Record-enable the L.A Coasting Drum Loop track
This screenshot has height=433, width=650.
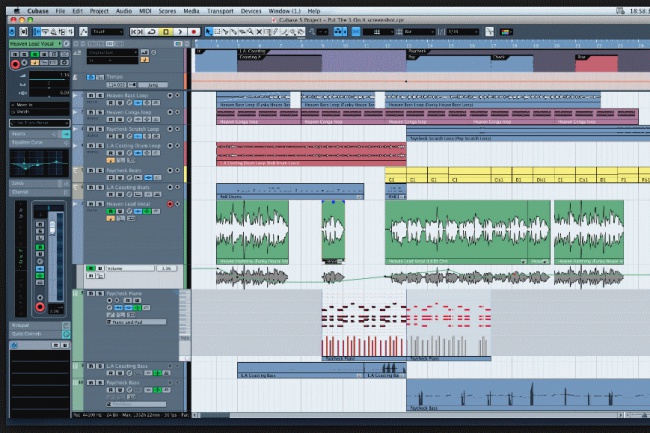pyautogui.click(x=170, y=146)
